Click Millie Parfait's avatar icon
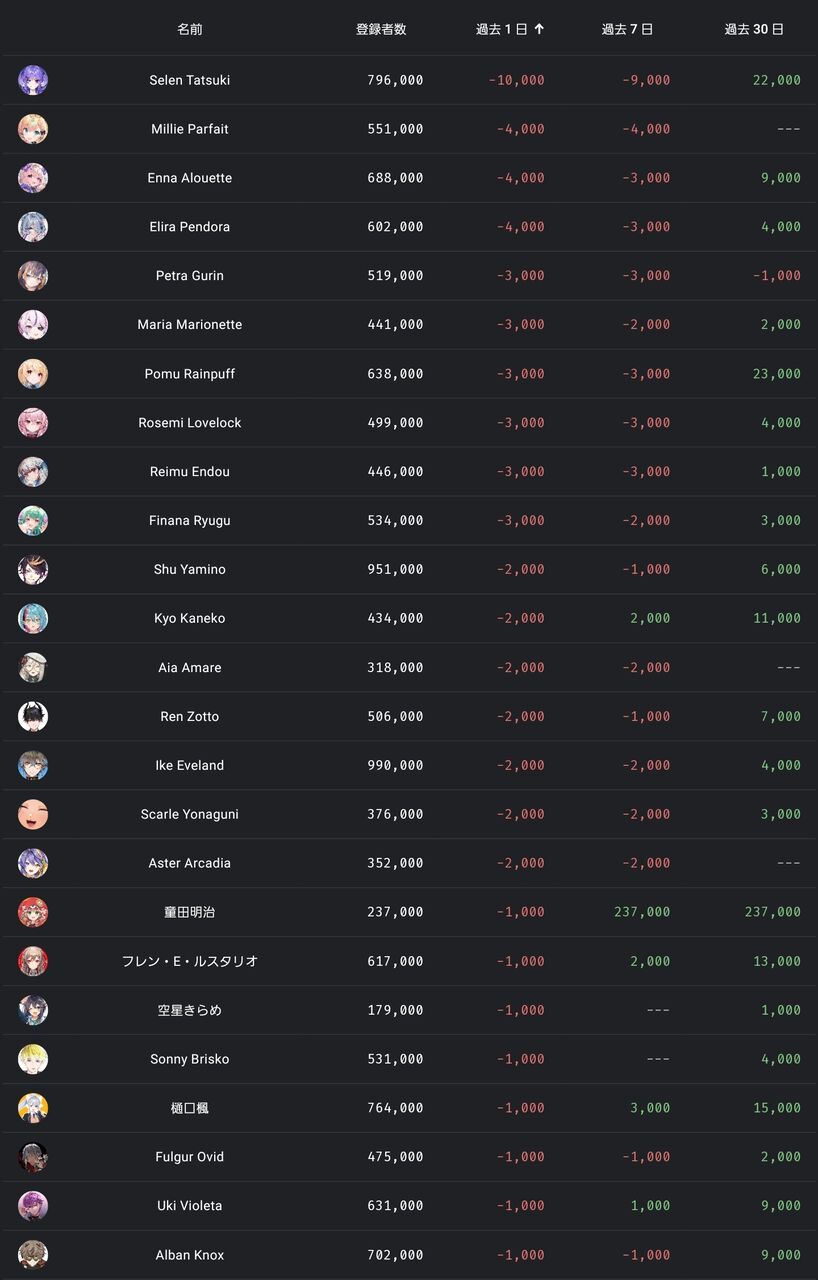 33,129
